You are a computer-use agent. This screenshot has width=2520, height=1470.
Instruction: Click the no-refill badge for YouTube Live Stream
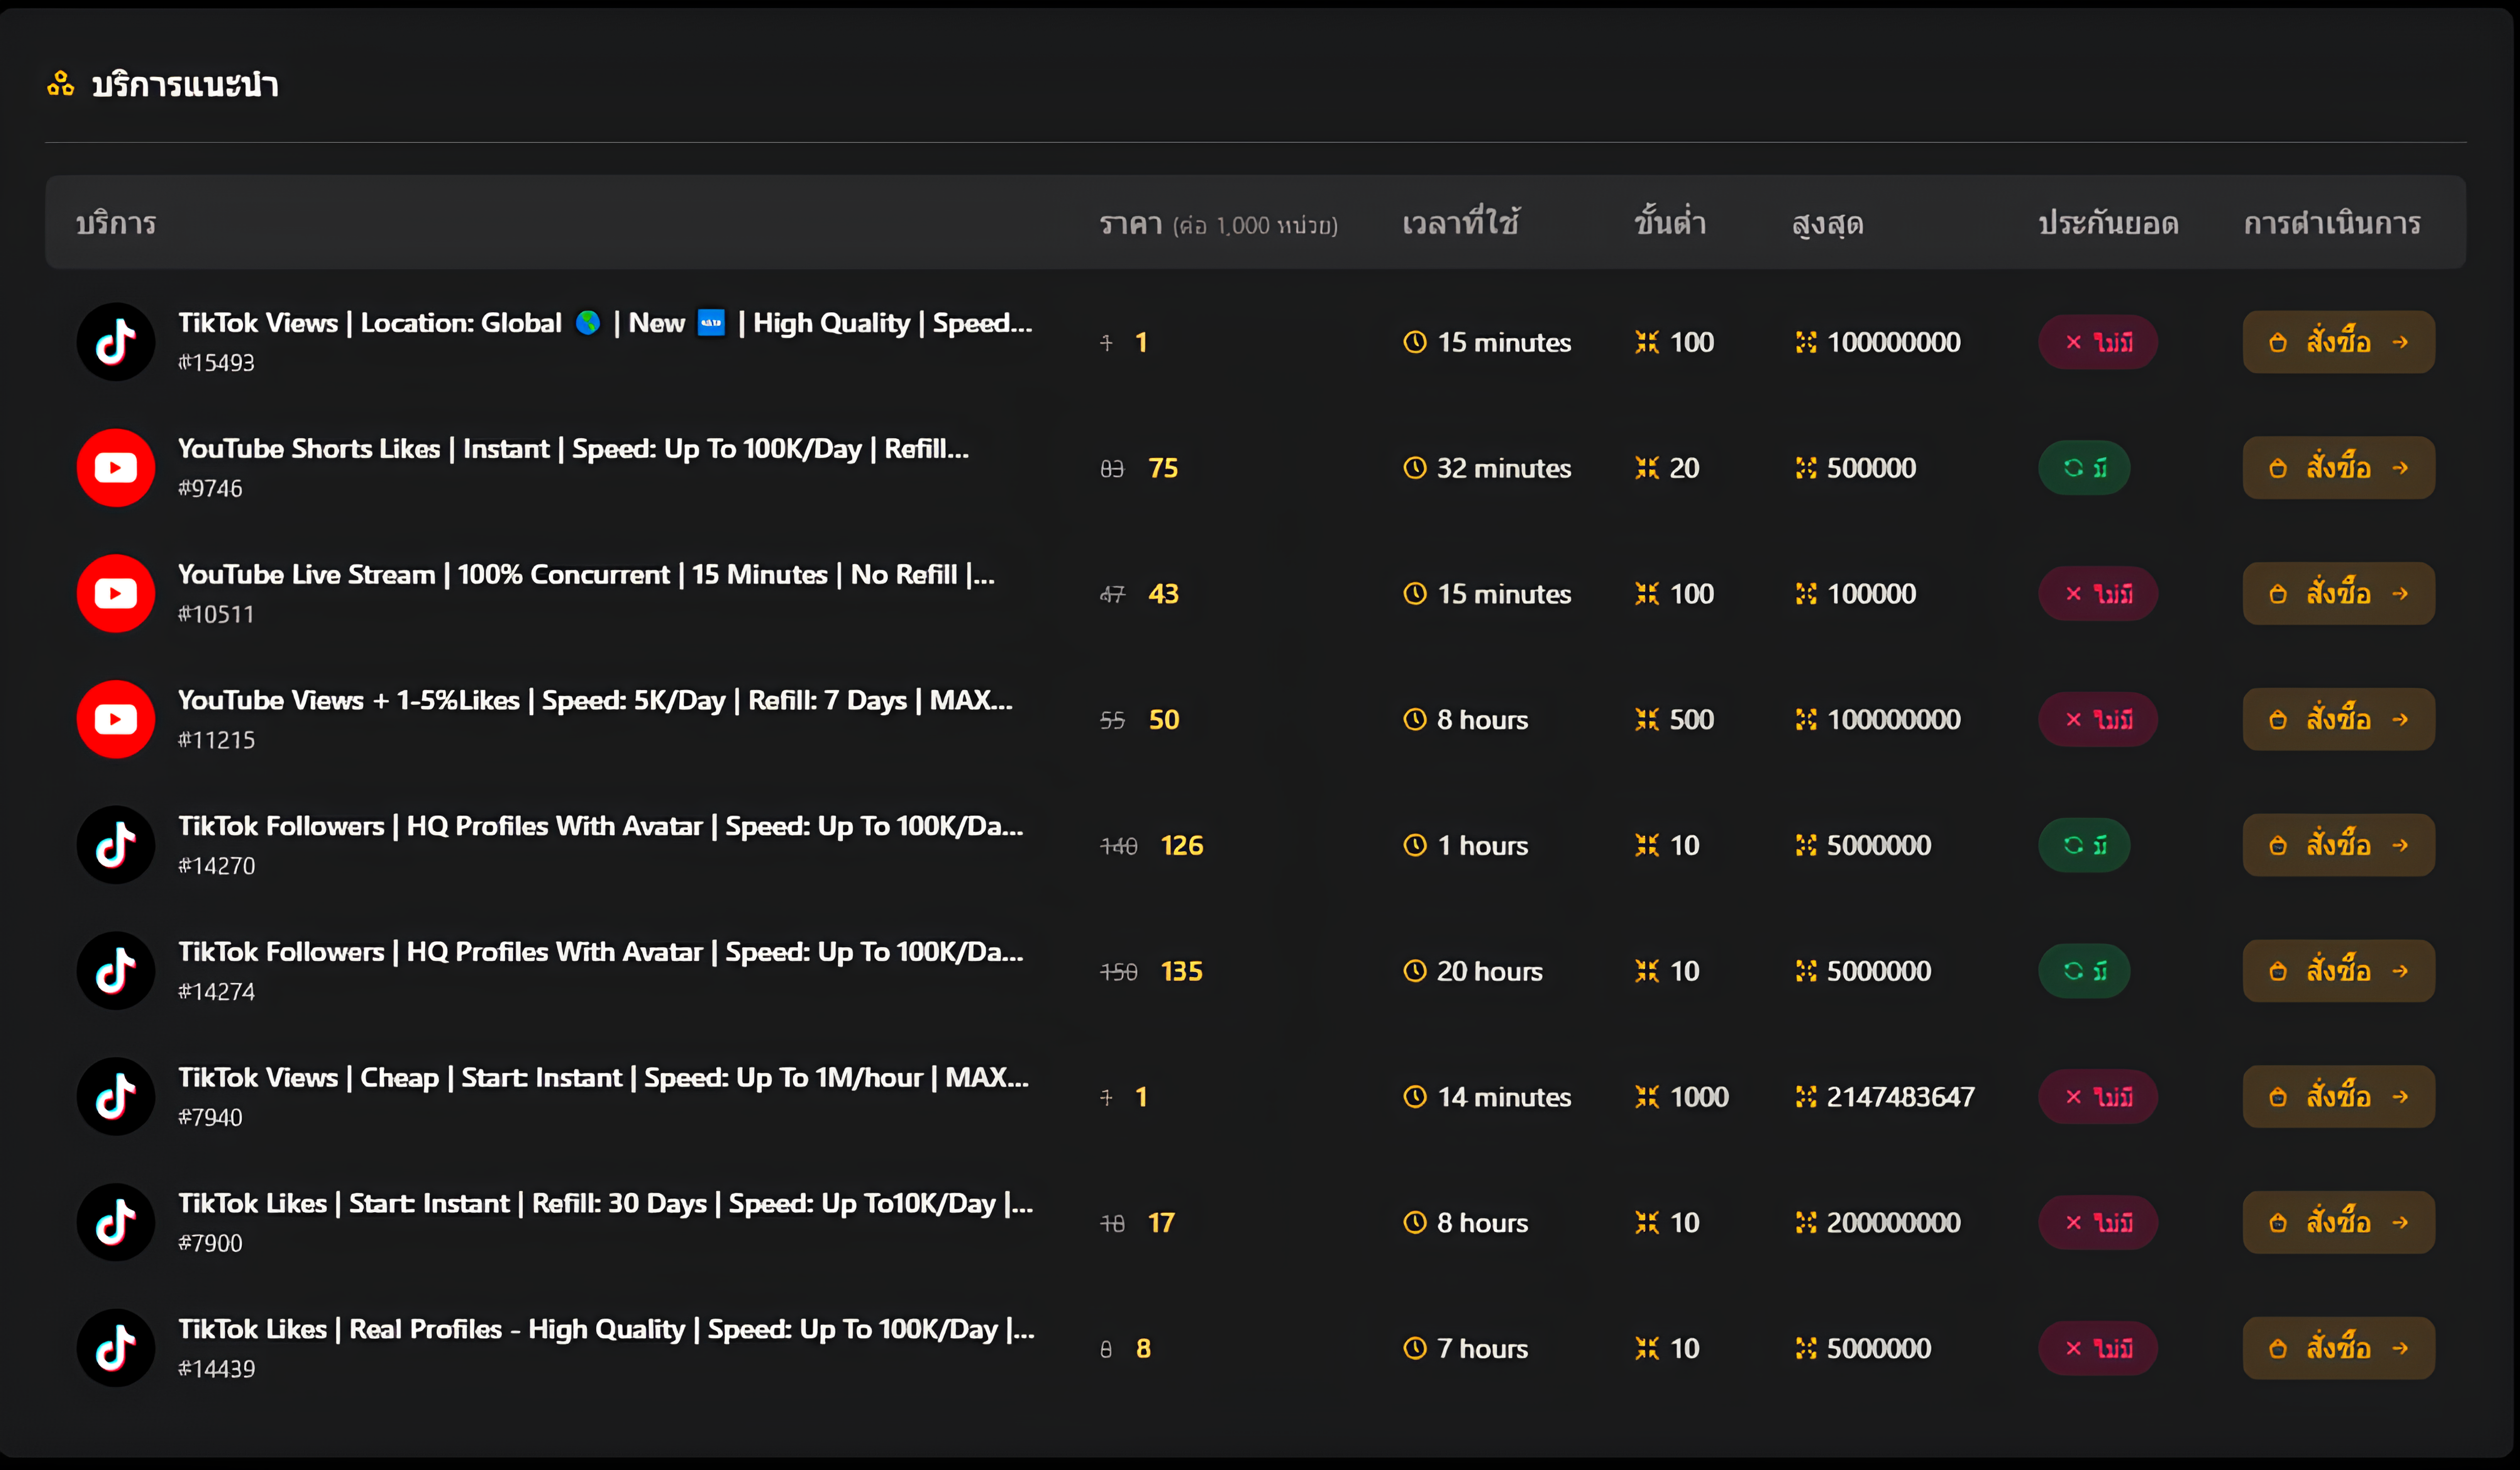2098,594
